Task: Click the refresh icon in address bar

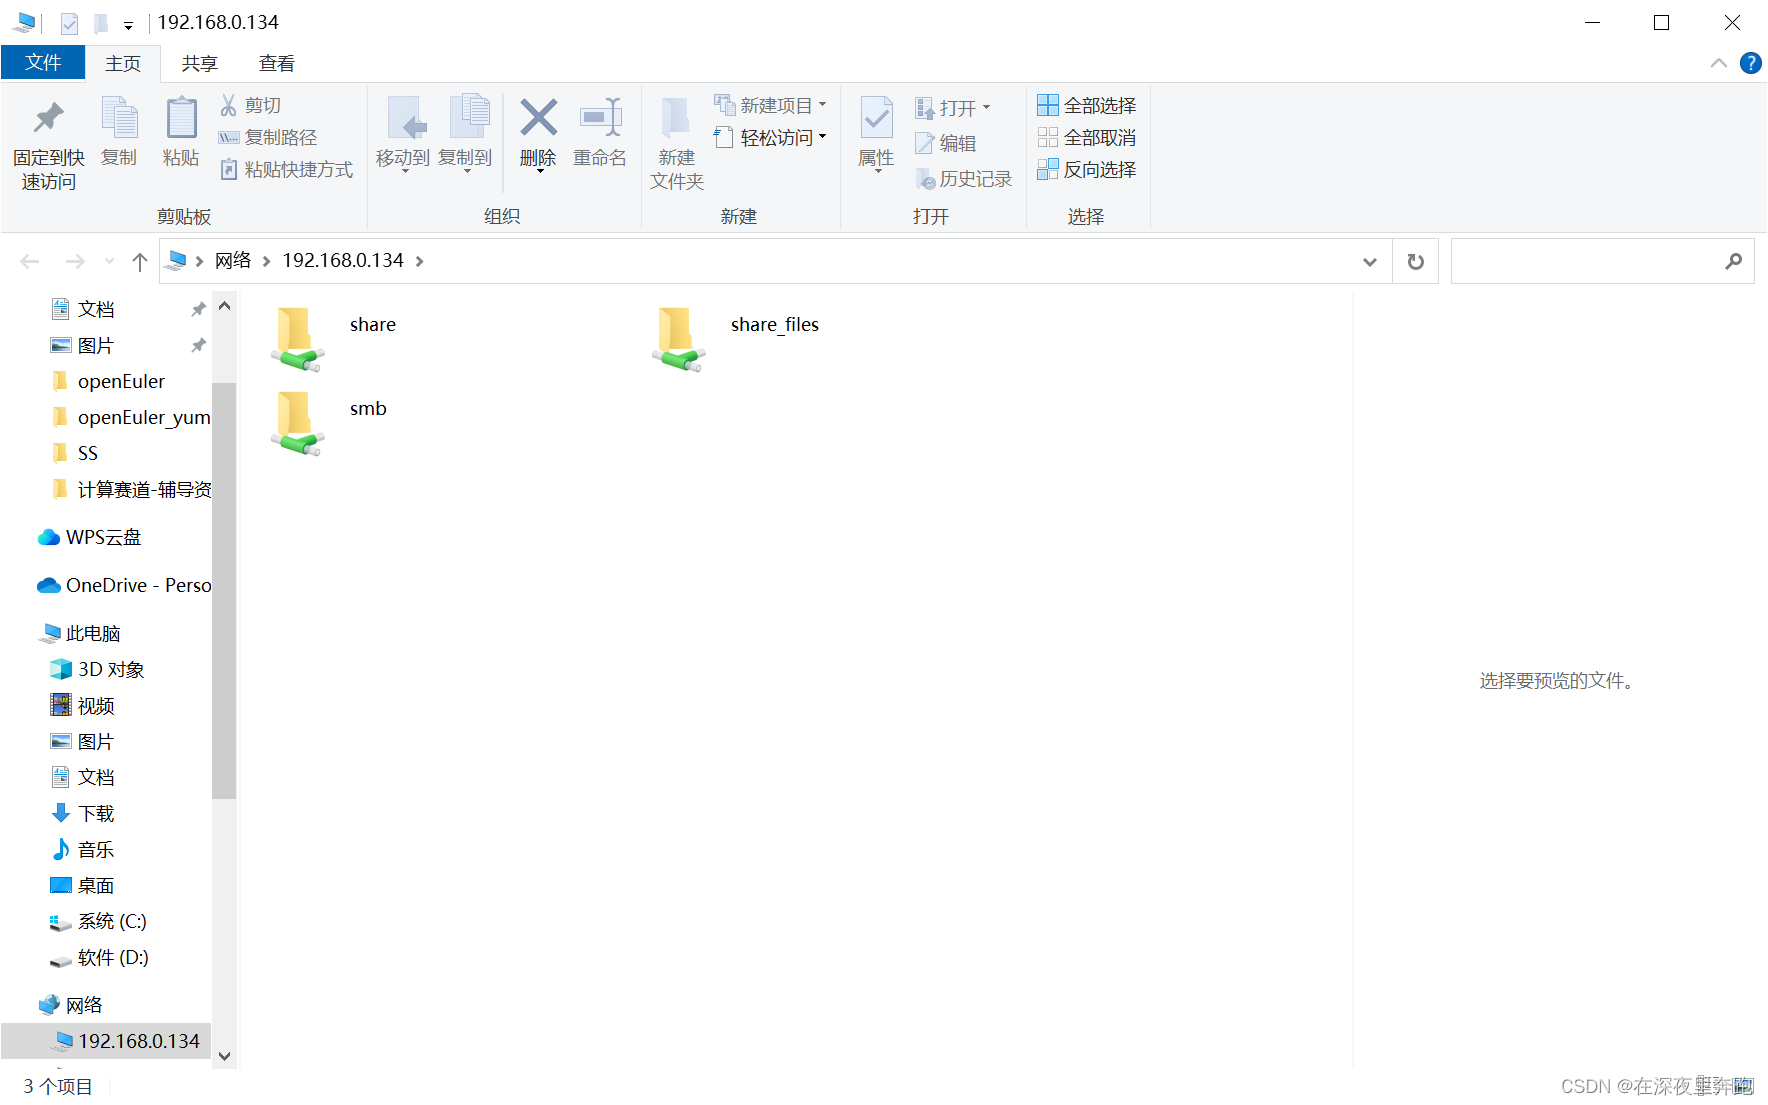Action: tap(1414, 261)
